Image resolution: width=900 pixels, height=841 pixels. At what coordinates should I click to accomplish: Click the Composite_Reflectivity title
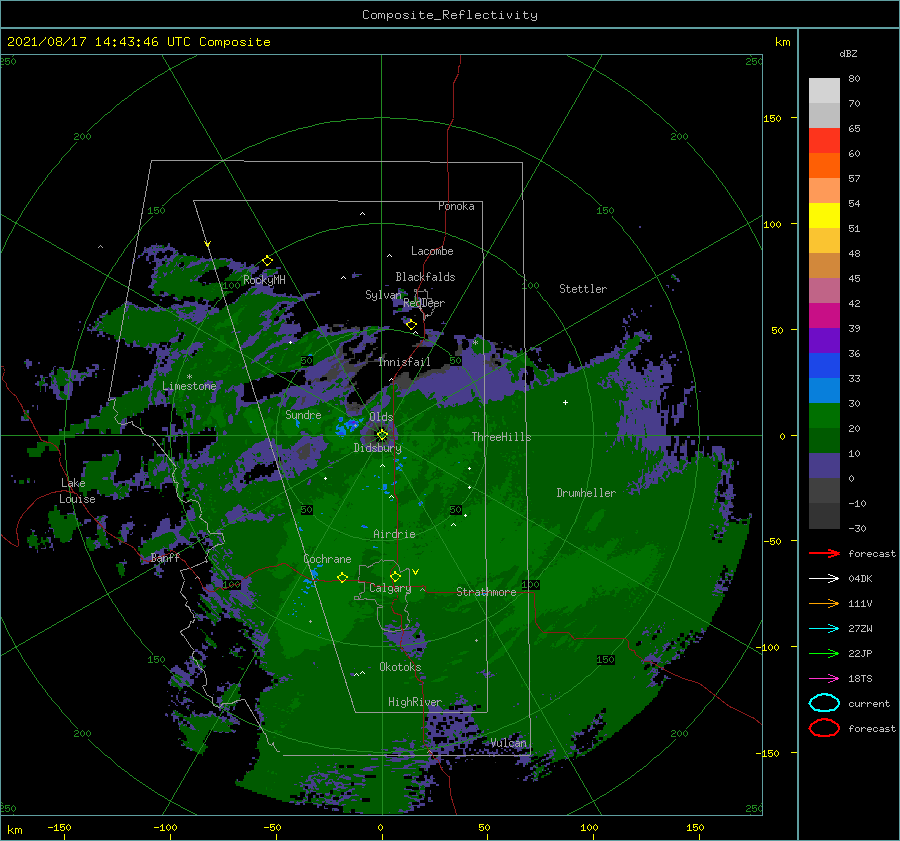[450, 15]
